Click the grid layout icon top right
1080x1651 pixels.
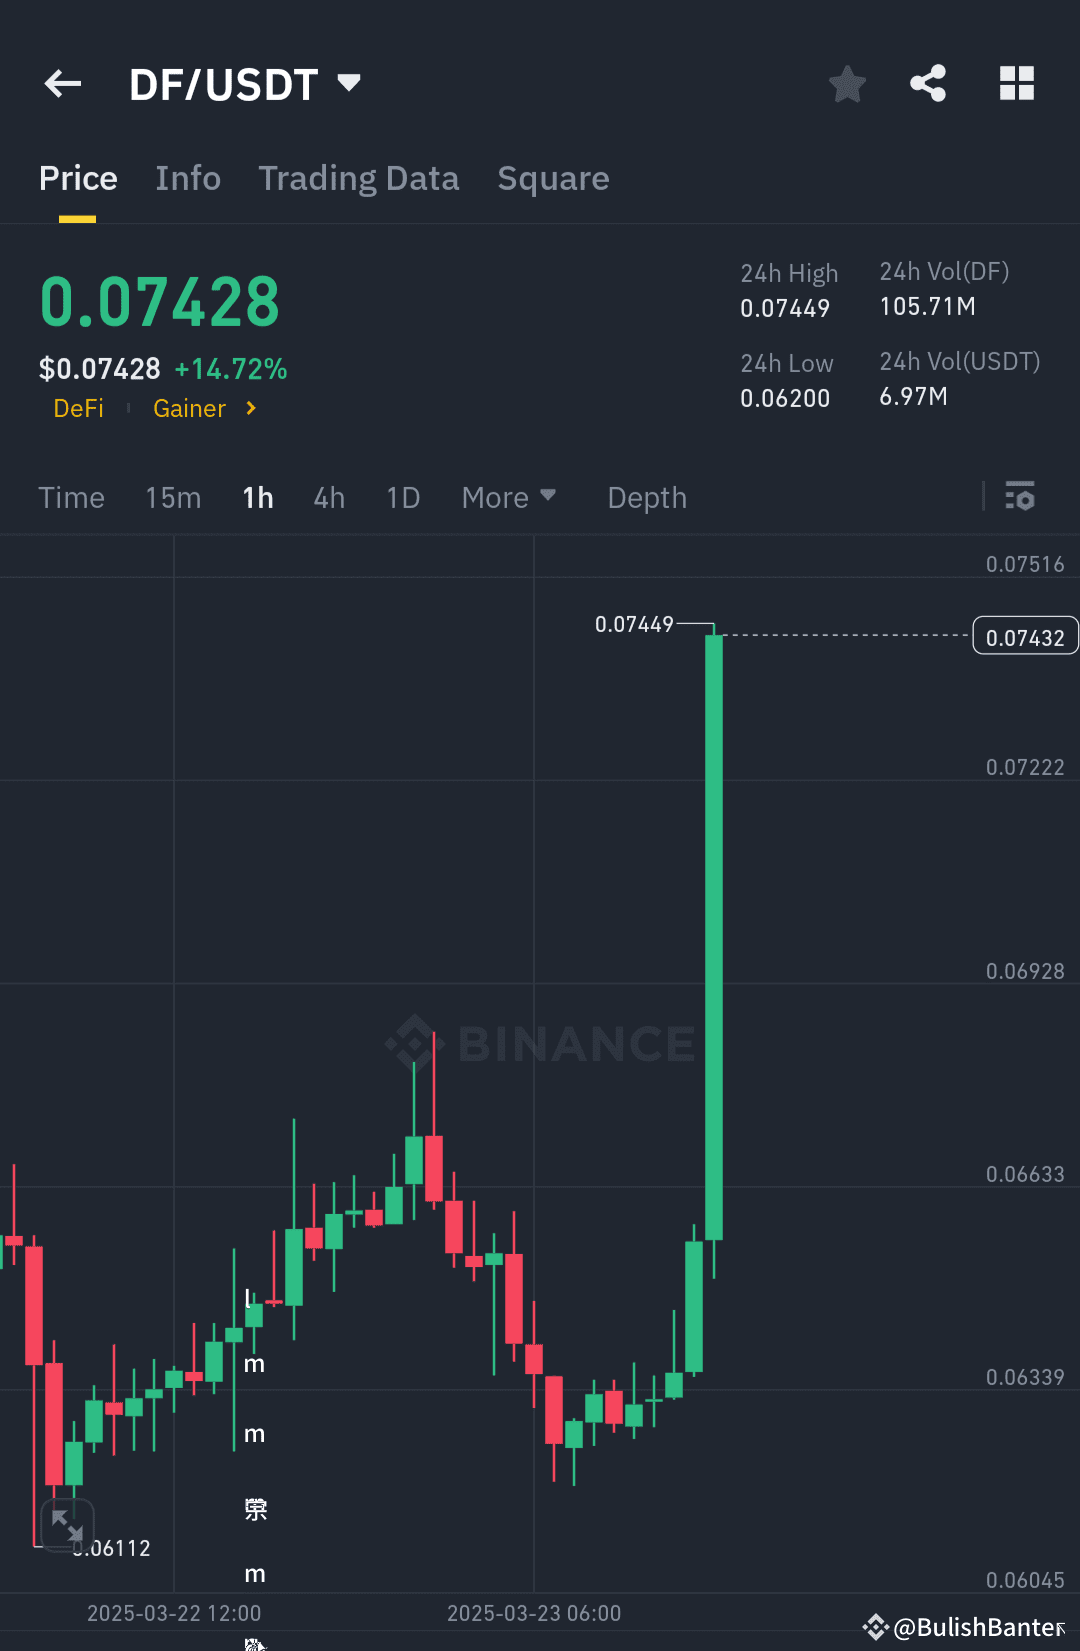1017,84
